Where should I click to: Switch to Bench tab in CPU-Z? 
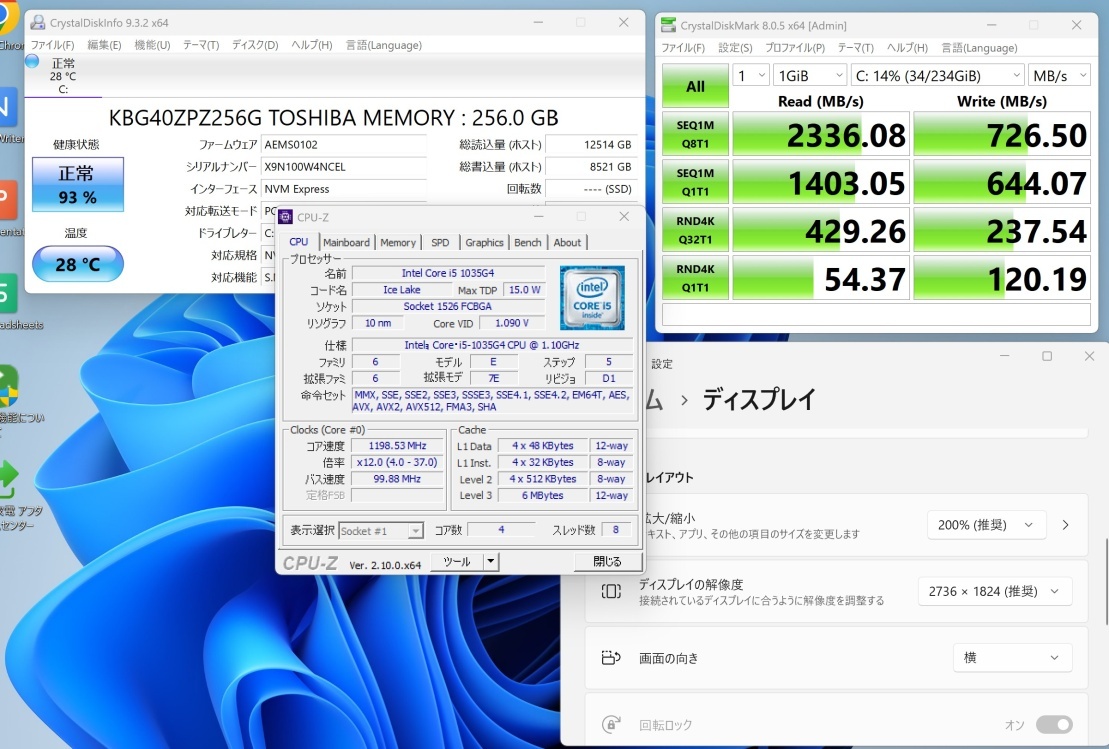pyautogui.click(x=528, y=243)
